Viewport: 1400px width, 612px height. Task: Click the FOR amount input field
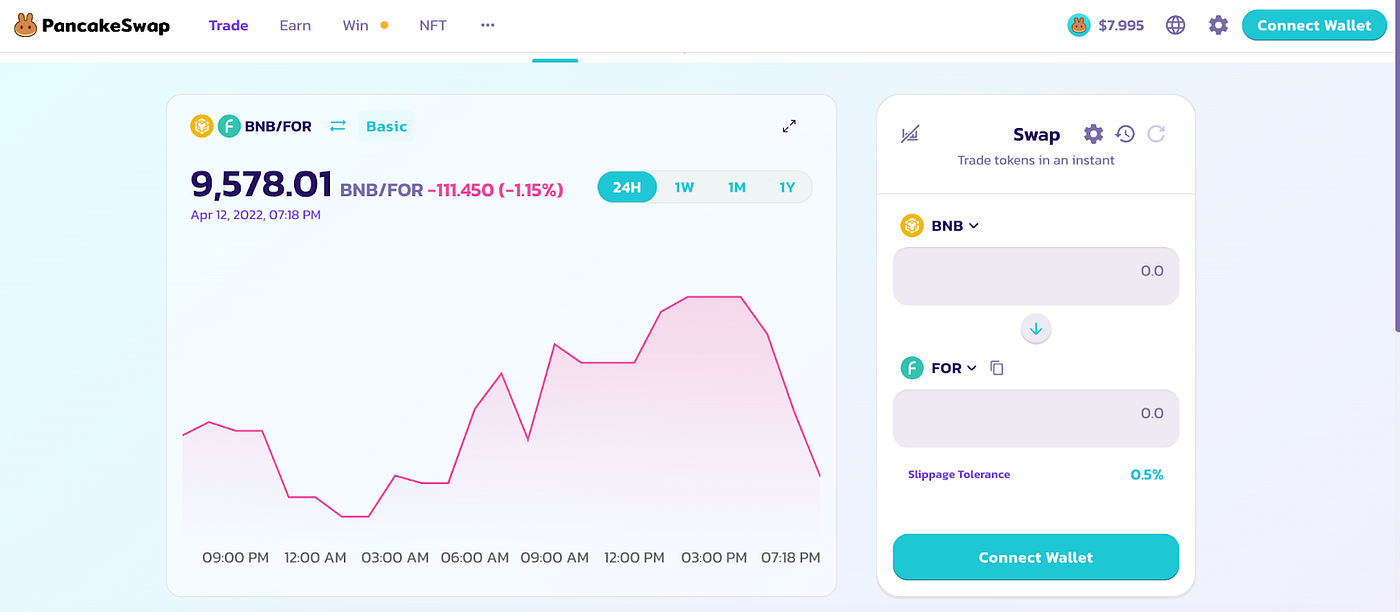(1036, 418)
